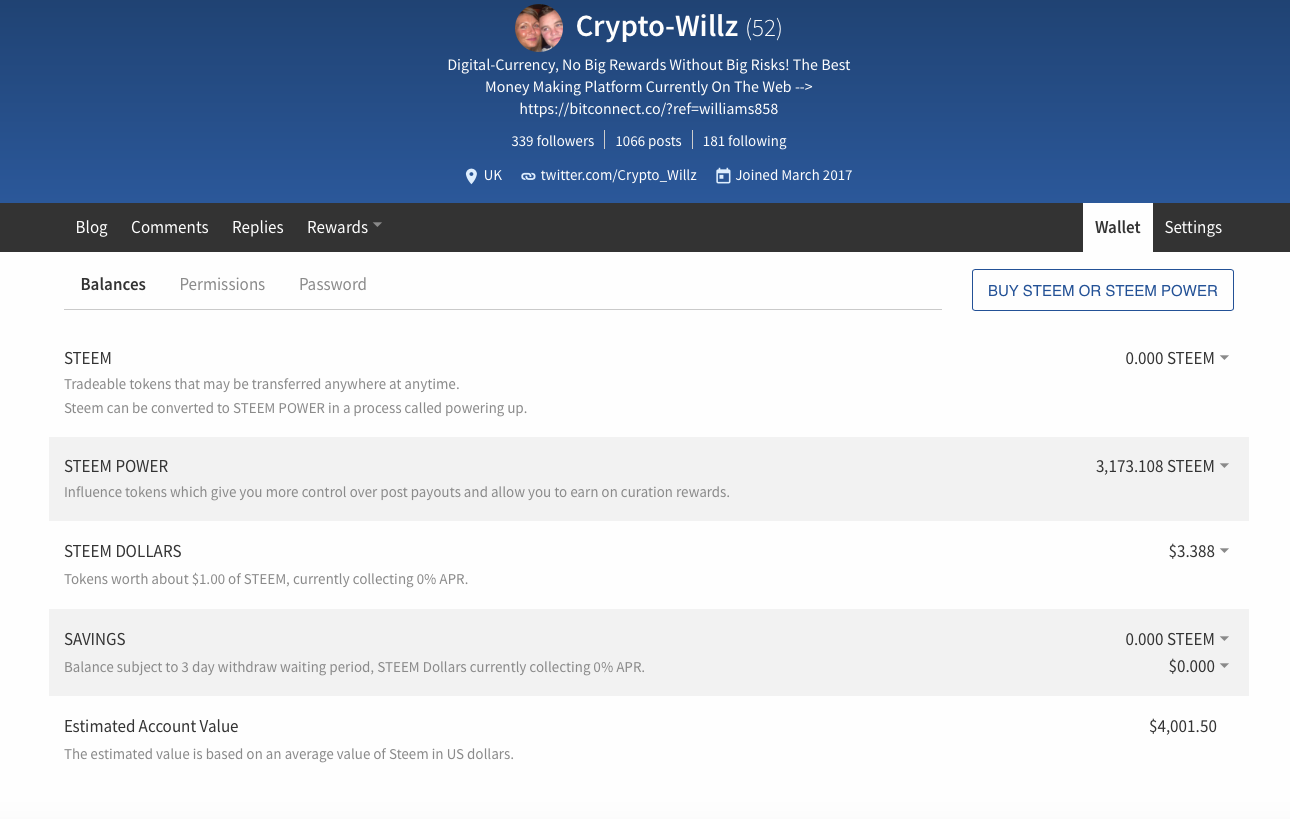Switch to the Password sub-tab
1290x819 pixels.
pyautogui.click(x=332, y=284)
